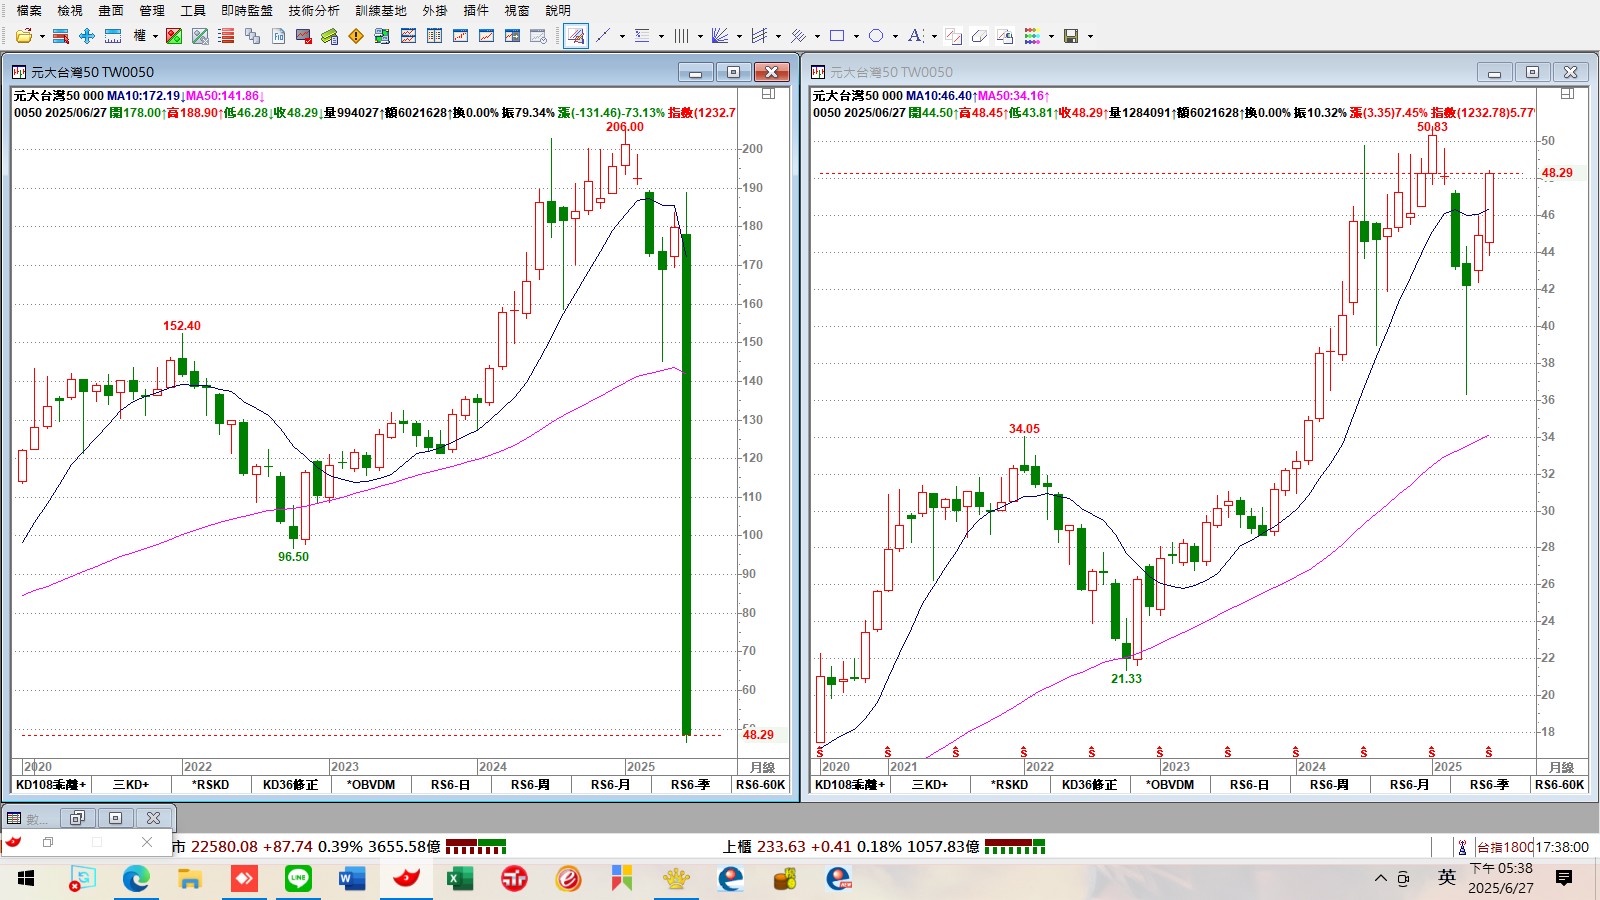Expand the fan lines tool dropdown
Viewport: 1600px width, 900px height.
click(x=739, y=37)
